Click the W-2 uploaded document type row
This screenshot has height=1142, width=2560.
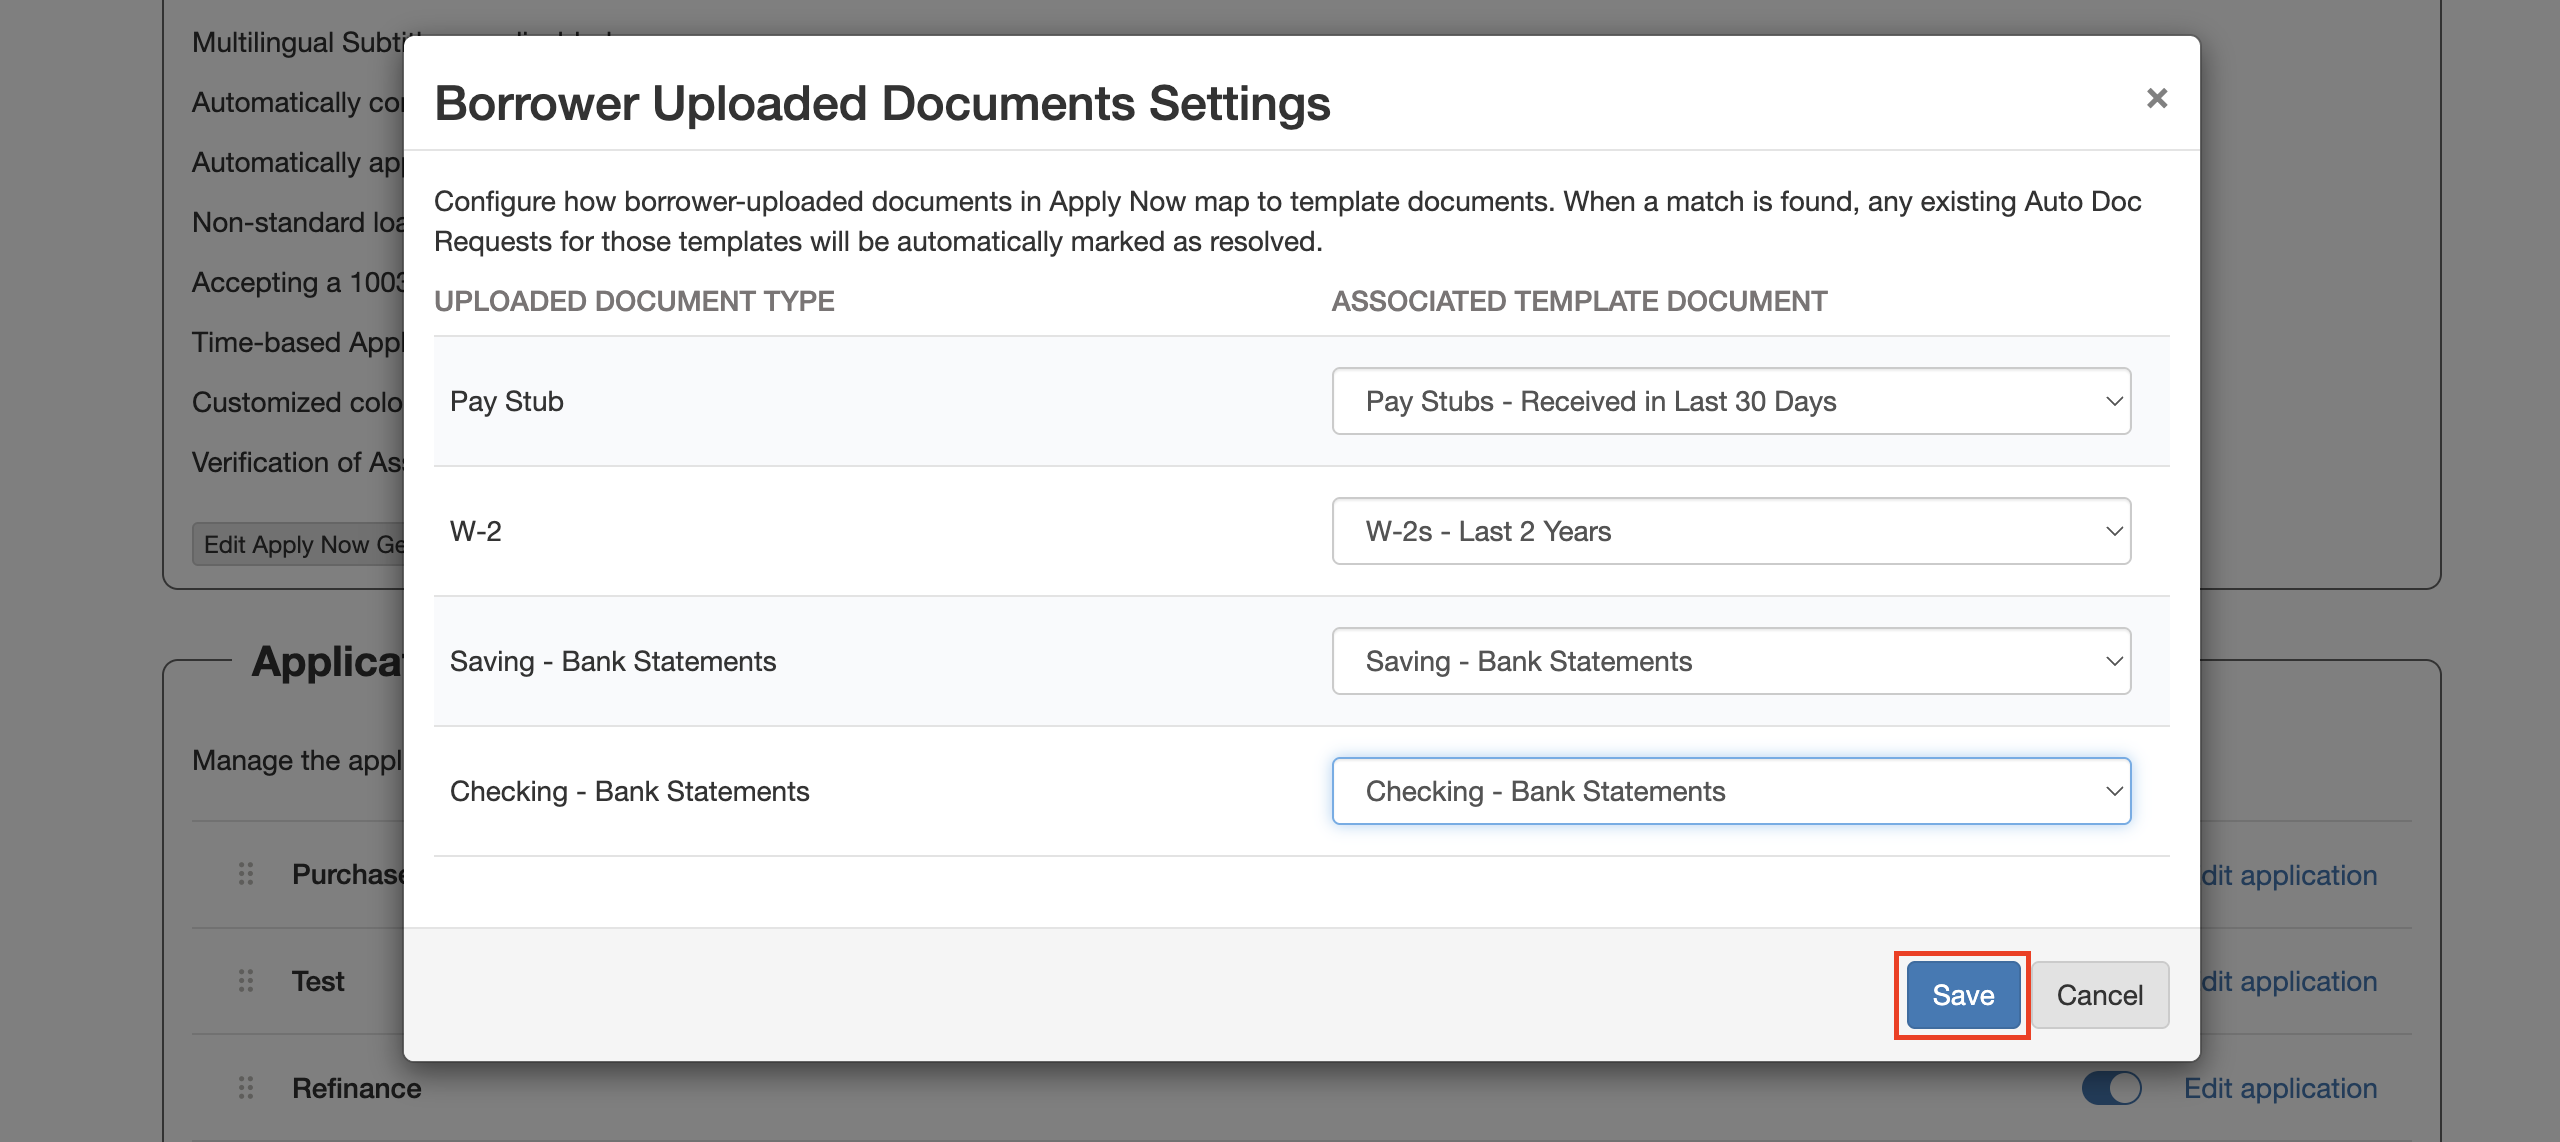pos(476,531)
